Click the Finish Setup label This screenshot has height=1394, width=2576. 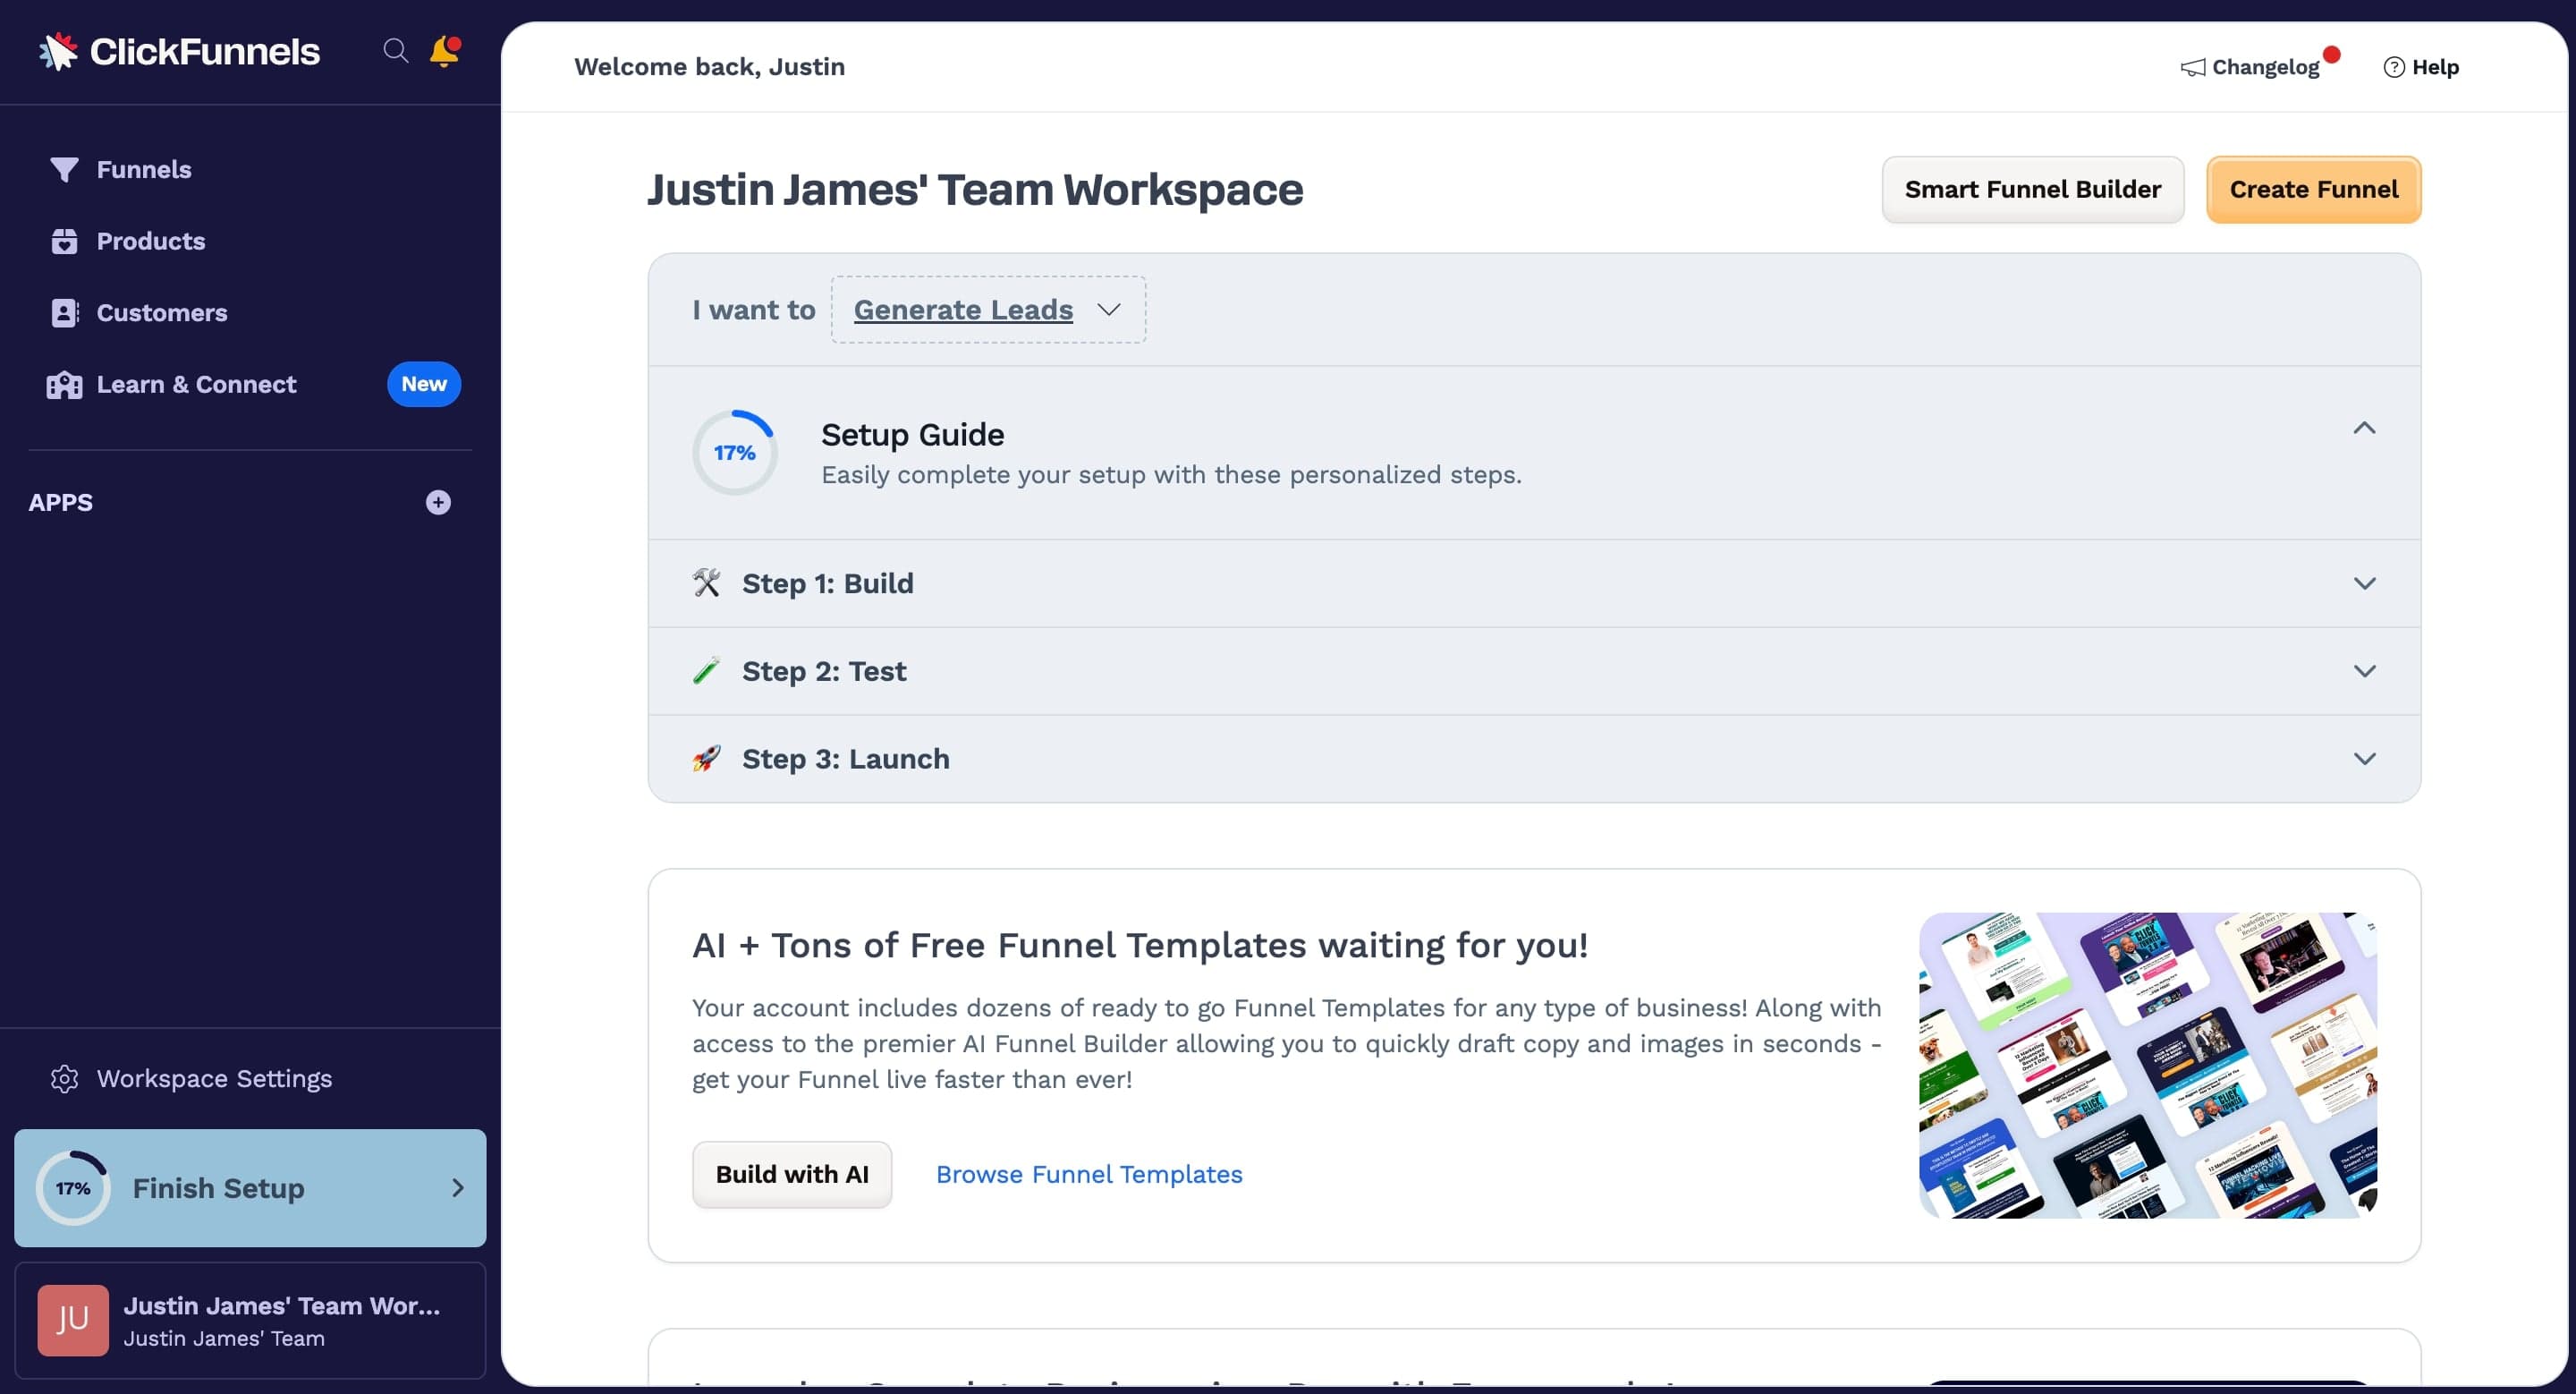[x=218, y=1188]
